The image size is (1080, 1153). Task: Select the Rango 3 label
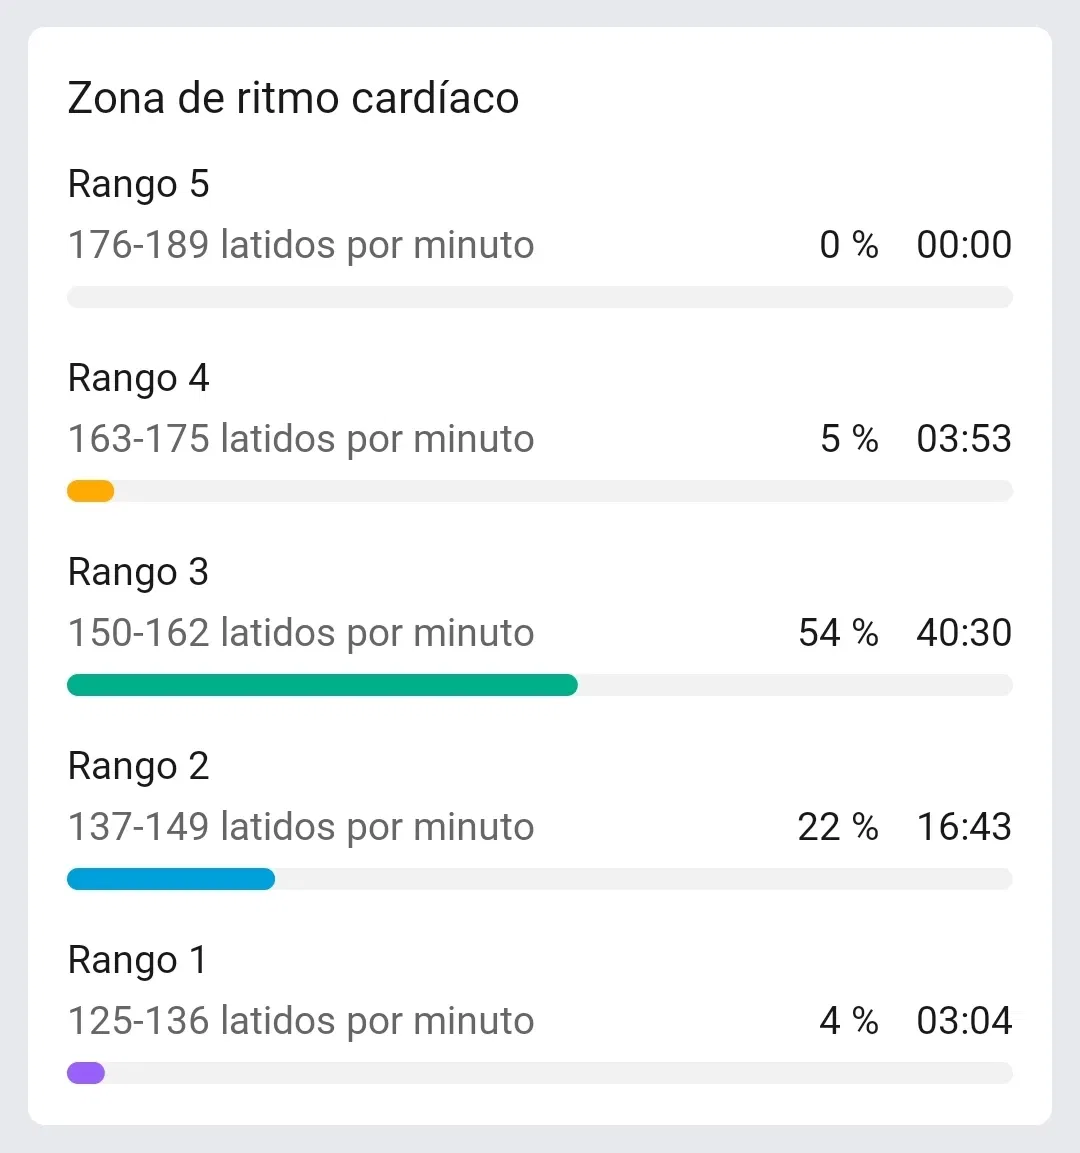[138, 572]
